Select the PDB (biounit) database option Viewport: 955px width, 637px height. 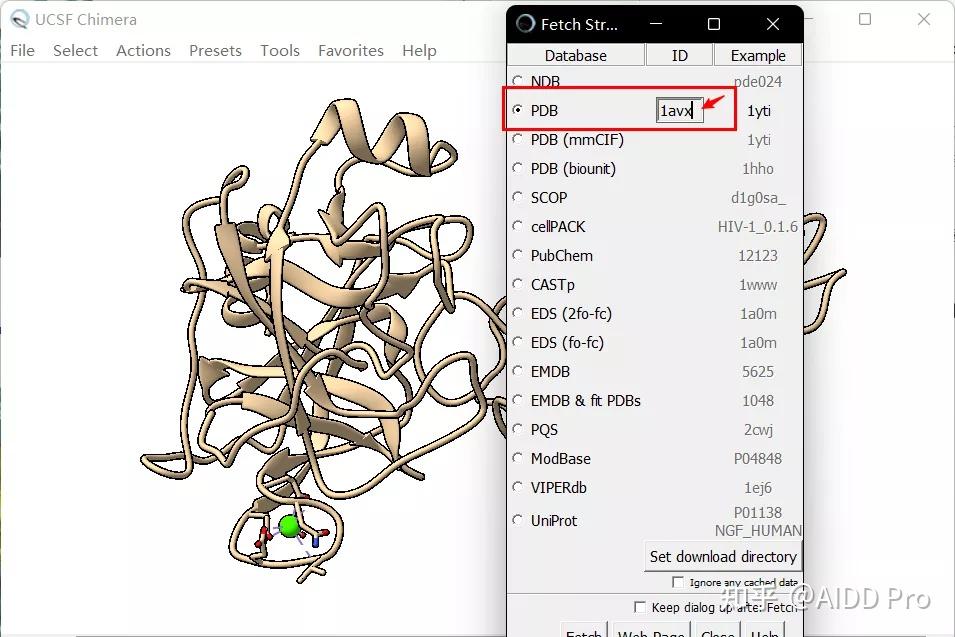point(517,168)
